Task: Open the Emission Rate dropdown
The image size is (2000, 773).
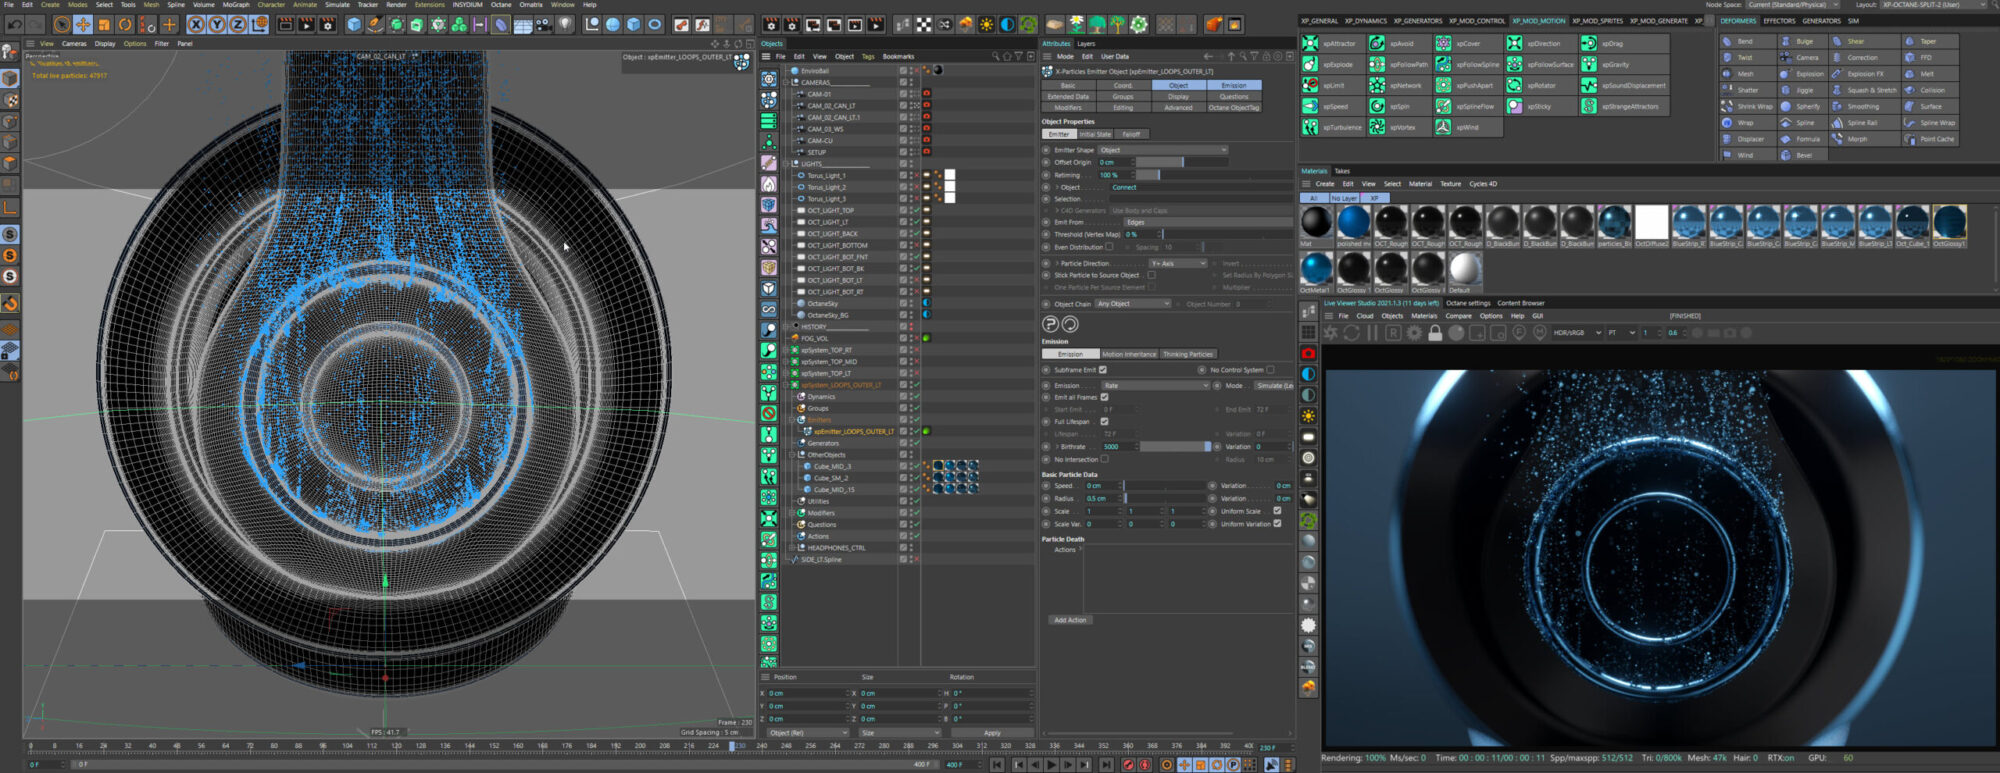Action: tap(1155, 386)
